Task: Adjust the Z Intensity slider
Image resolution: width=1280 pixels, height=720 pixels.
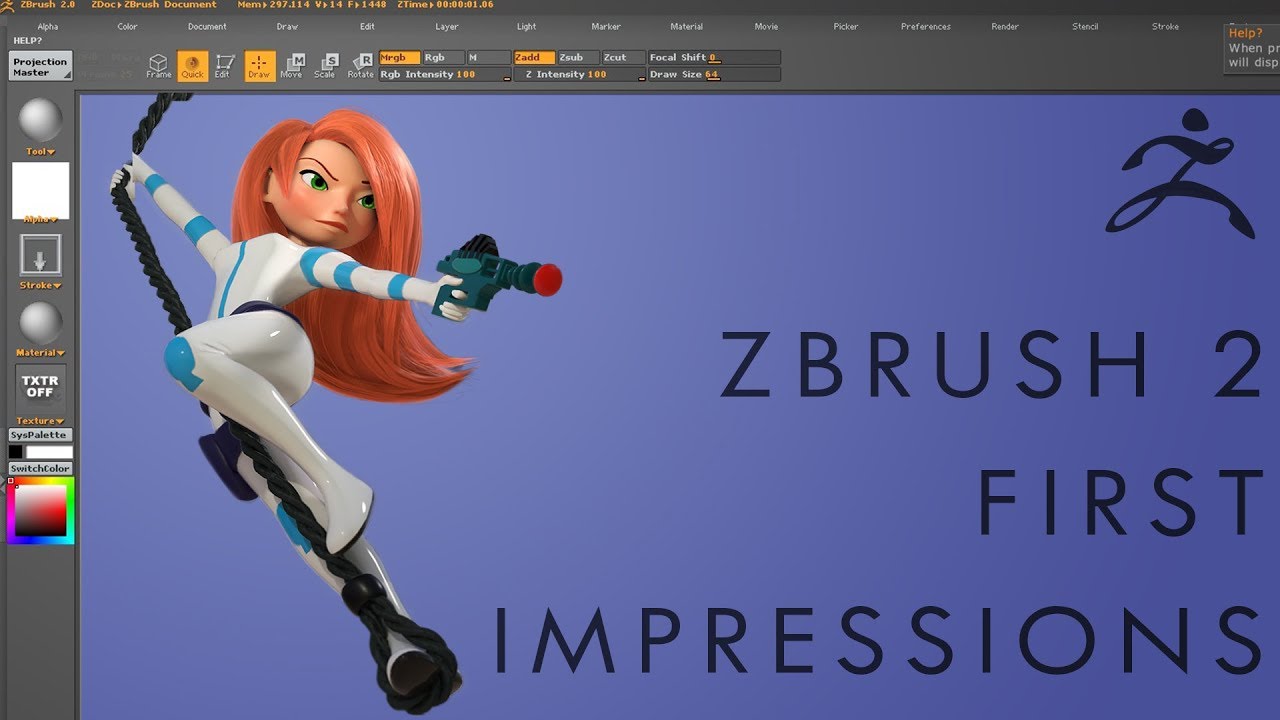Action: (x=580, y=75)
